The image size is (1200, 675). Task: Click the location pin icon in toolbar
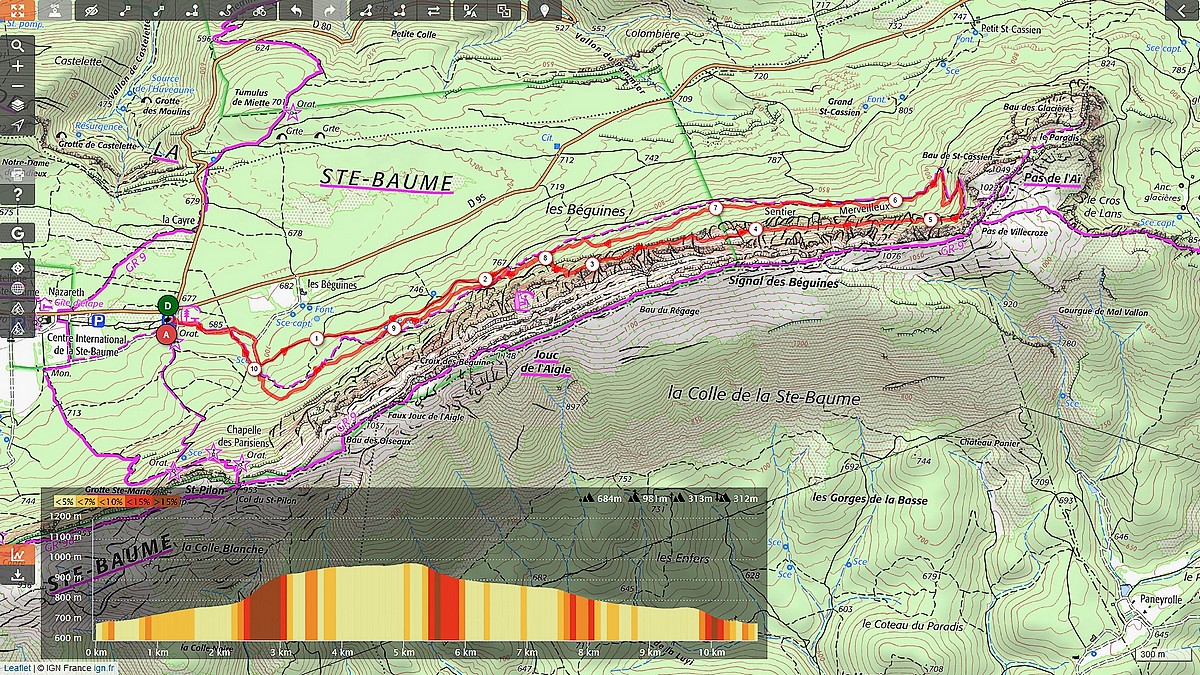coord(544,10)
